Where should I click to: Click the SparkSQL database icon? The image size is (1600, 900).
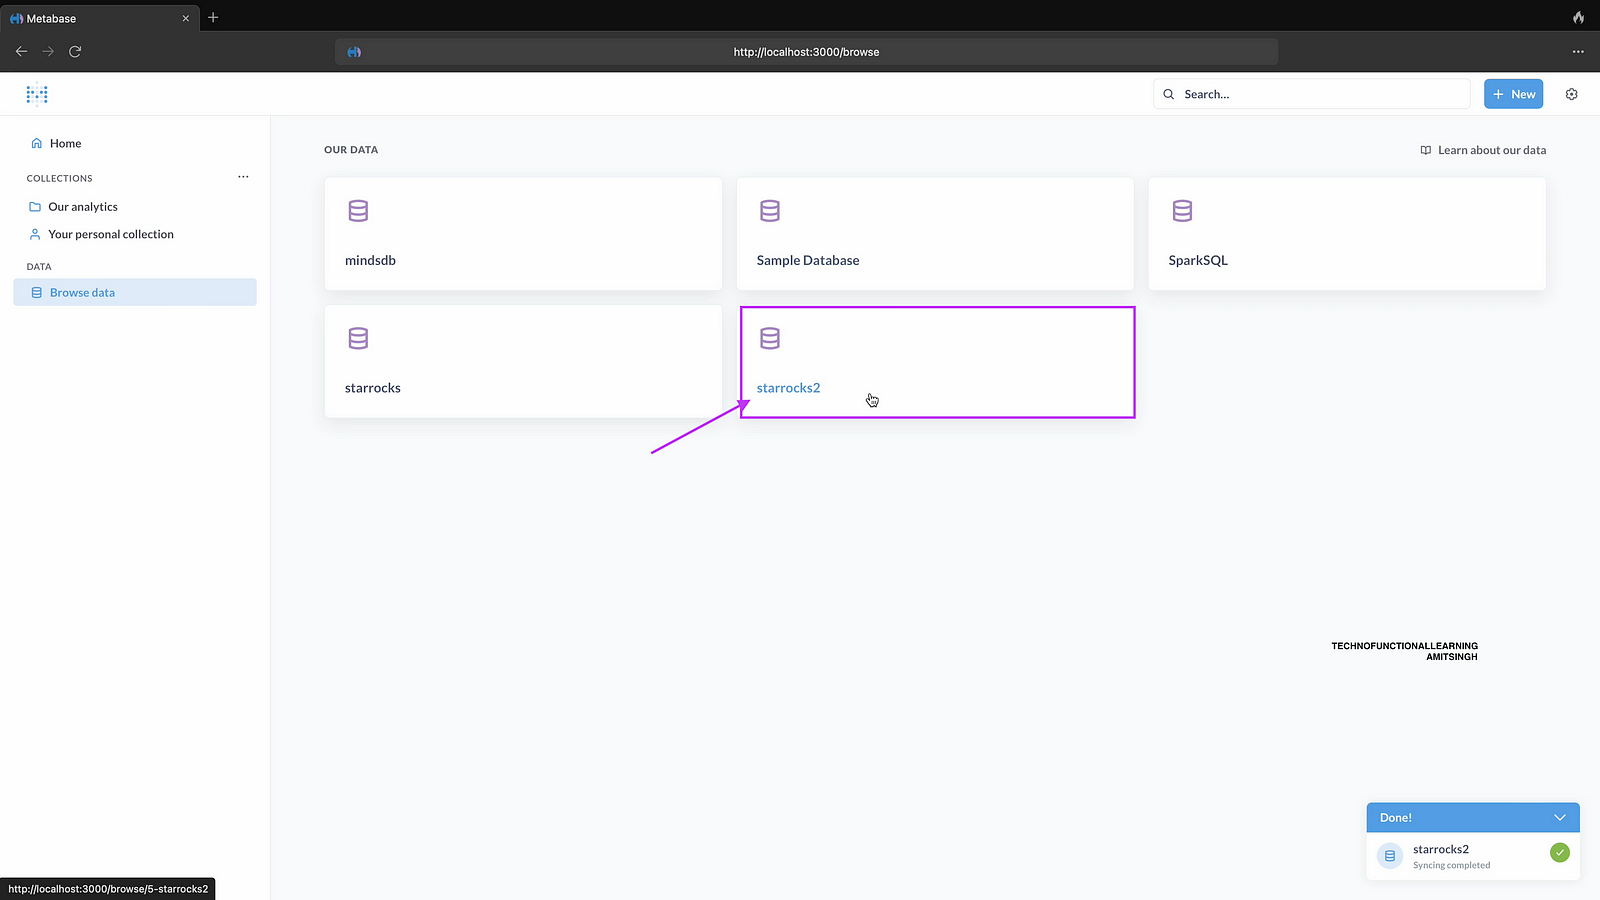coord(1182,211)
